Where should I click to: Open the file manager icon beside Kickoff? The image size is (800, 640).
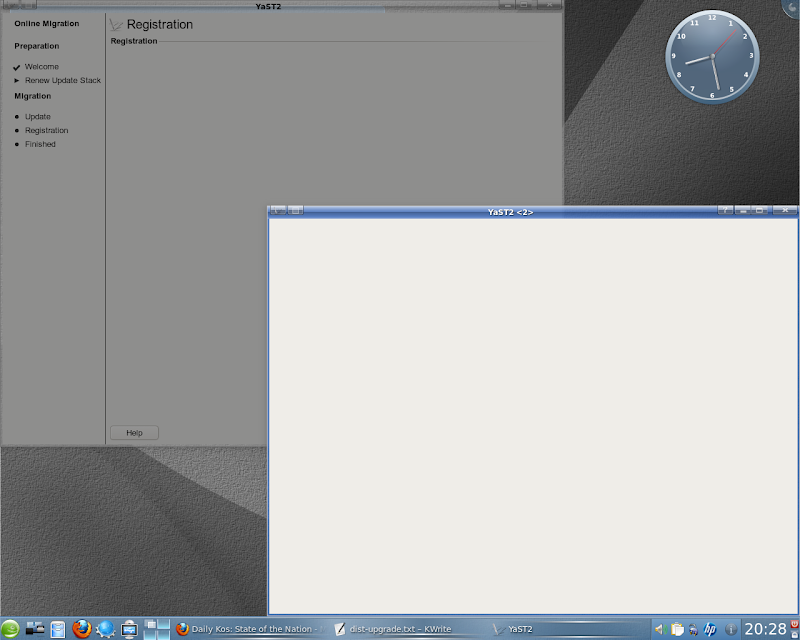click(x=35, y=629)
